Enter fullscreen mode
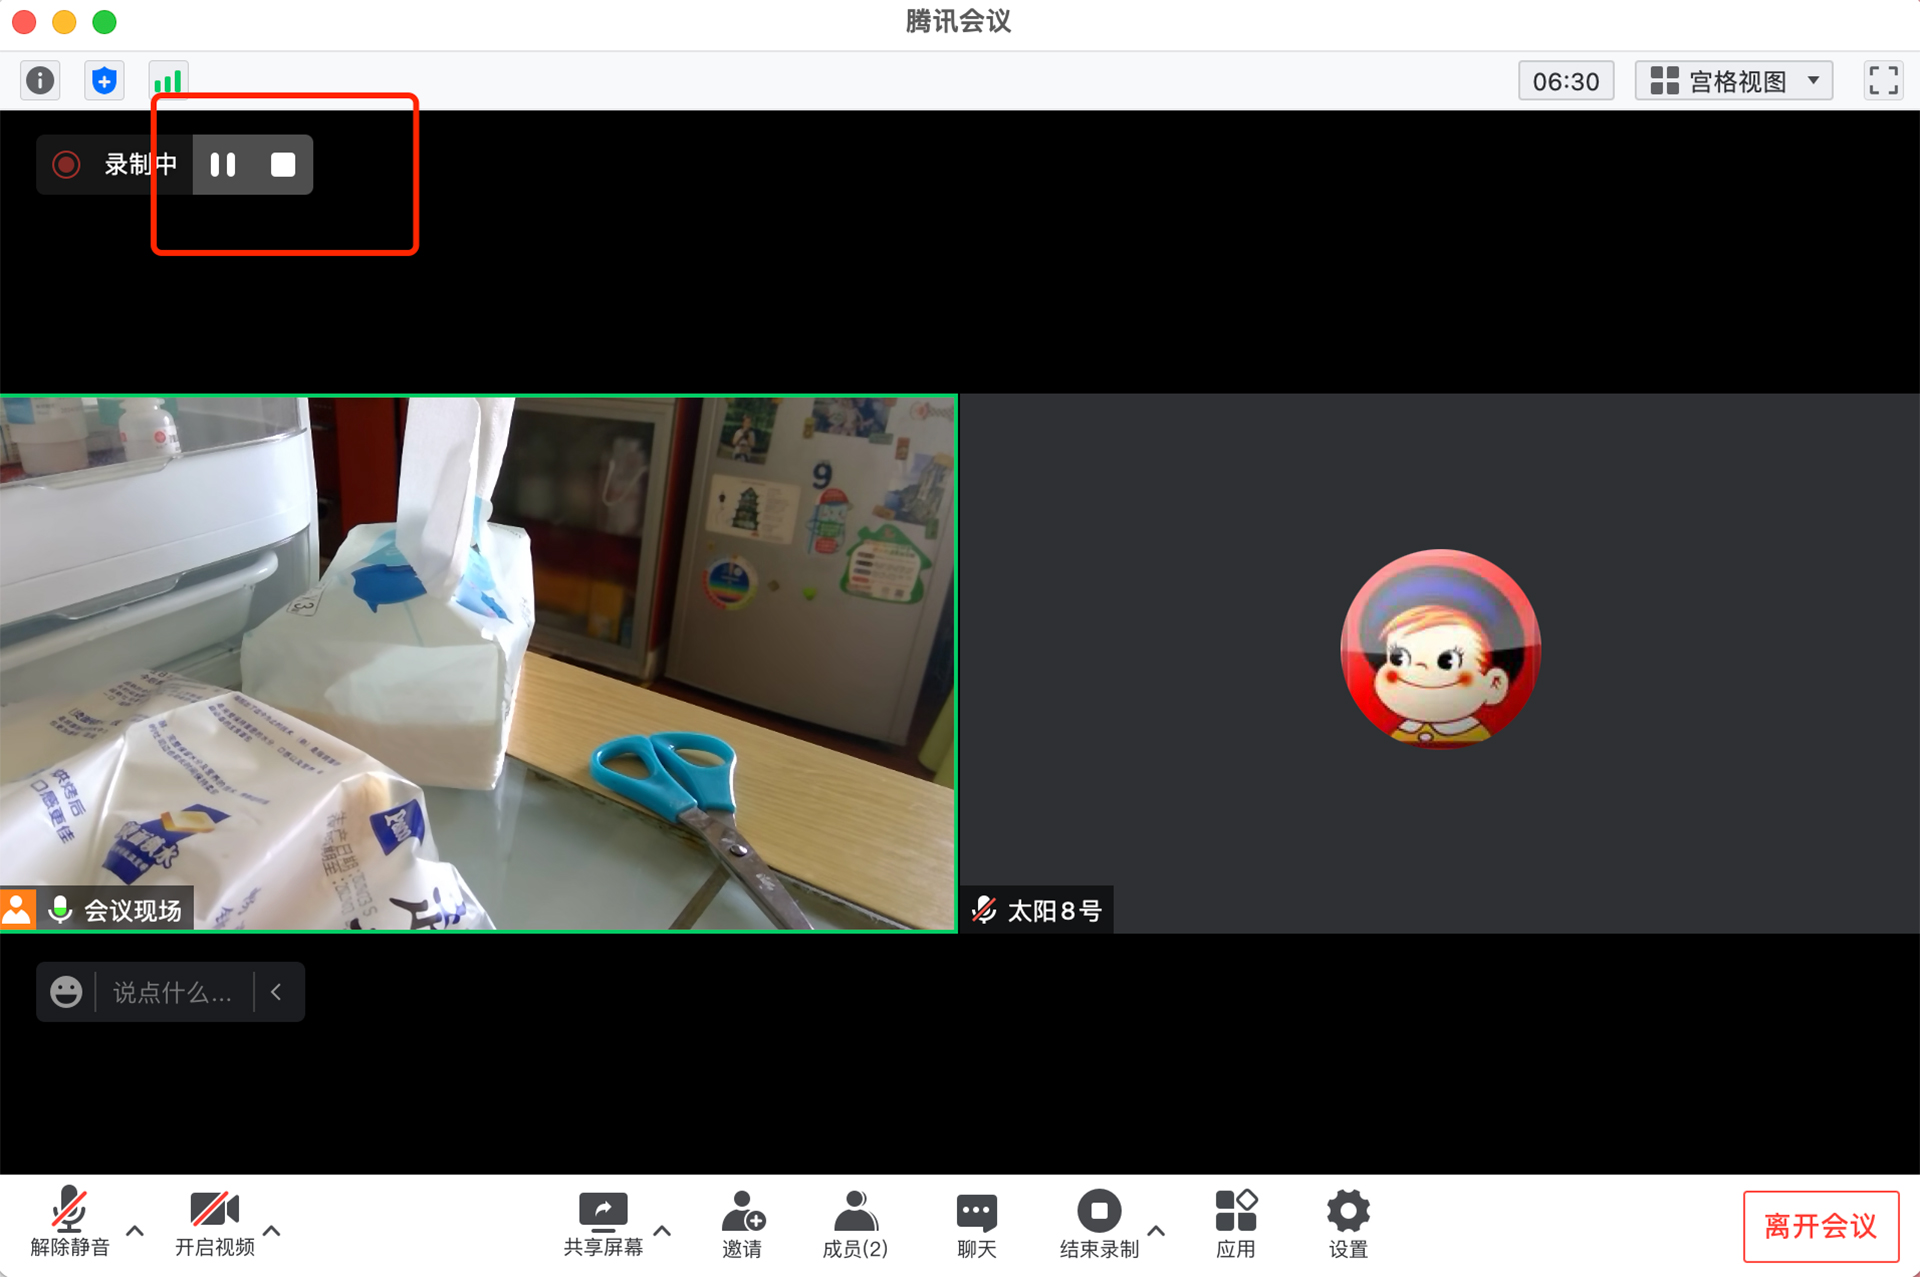 click(x=1883, y=80)
